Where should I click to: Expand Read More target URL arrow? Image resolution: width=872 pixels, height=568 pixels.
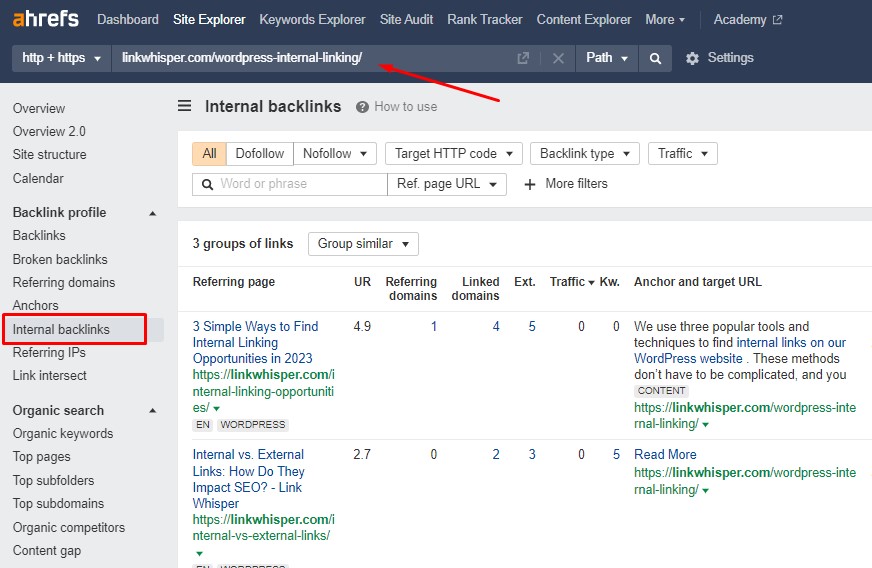coord(706,491)
